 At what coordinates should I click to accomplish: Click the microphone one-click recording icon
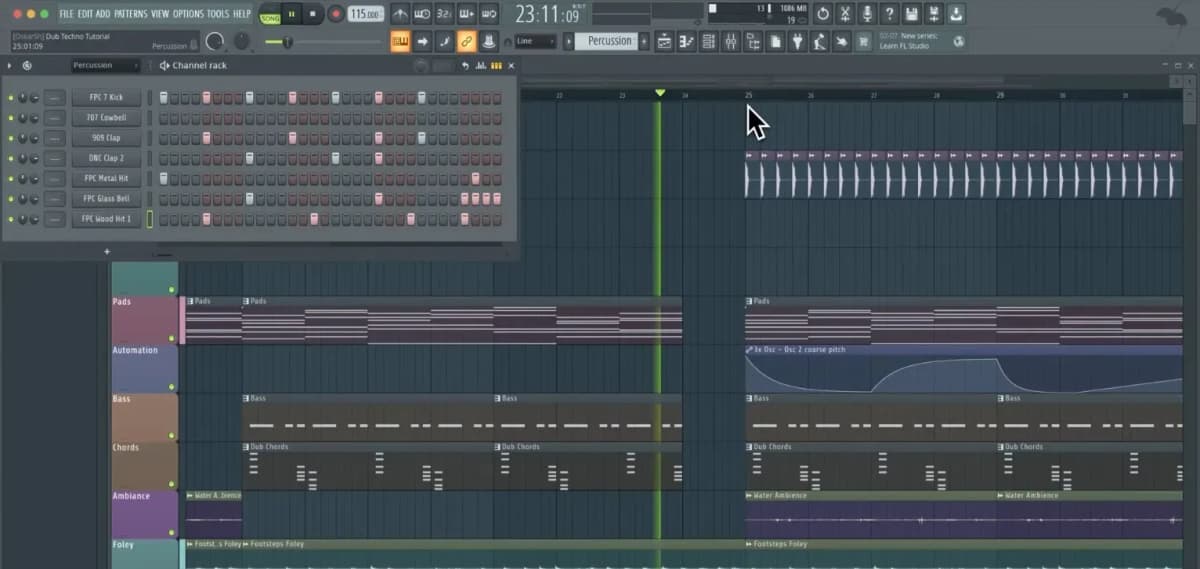pos(867,14)
